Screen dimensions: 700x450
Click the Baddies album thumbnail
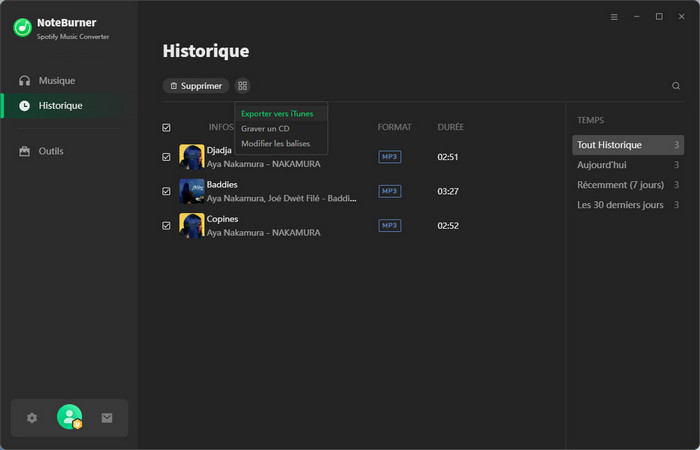tap(192, 191)
